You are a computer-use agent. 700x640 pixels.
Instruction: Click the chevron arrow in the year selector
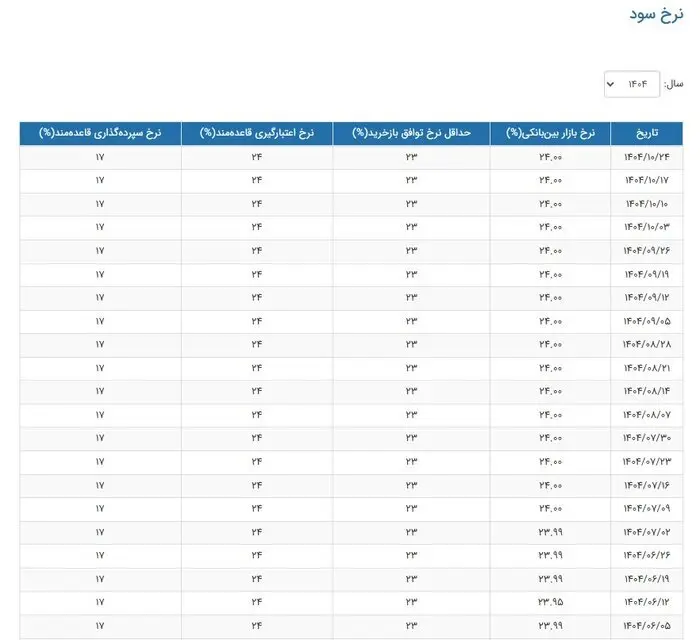[x=611, y=85]
